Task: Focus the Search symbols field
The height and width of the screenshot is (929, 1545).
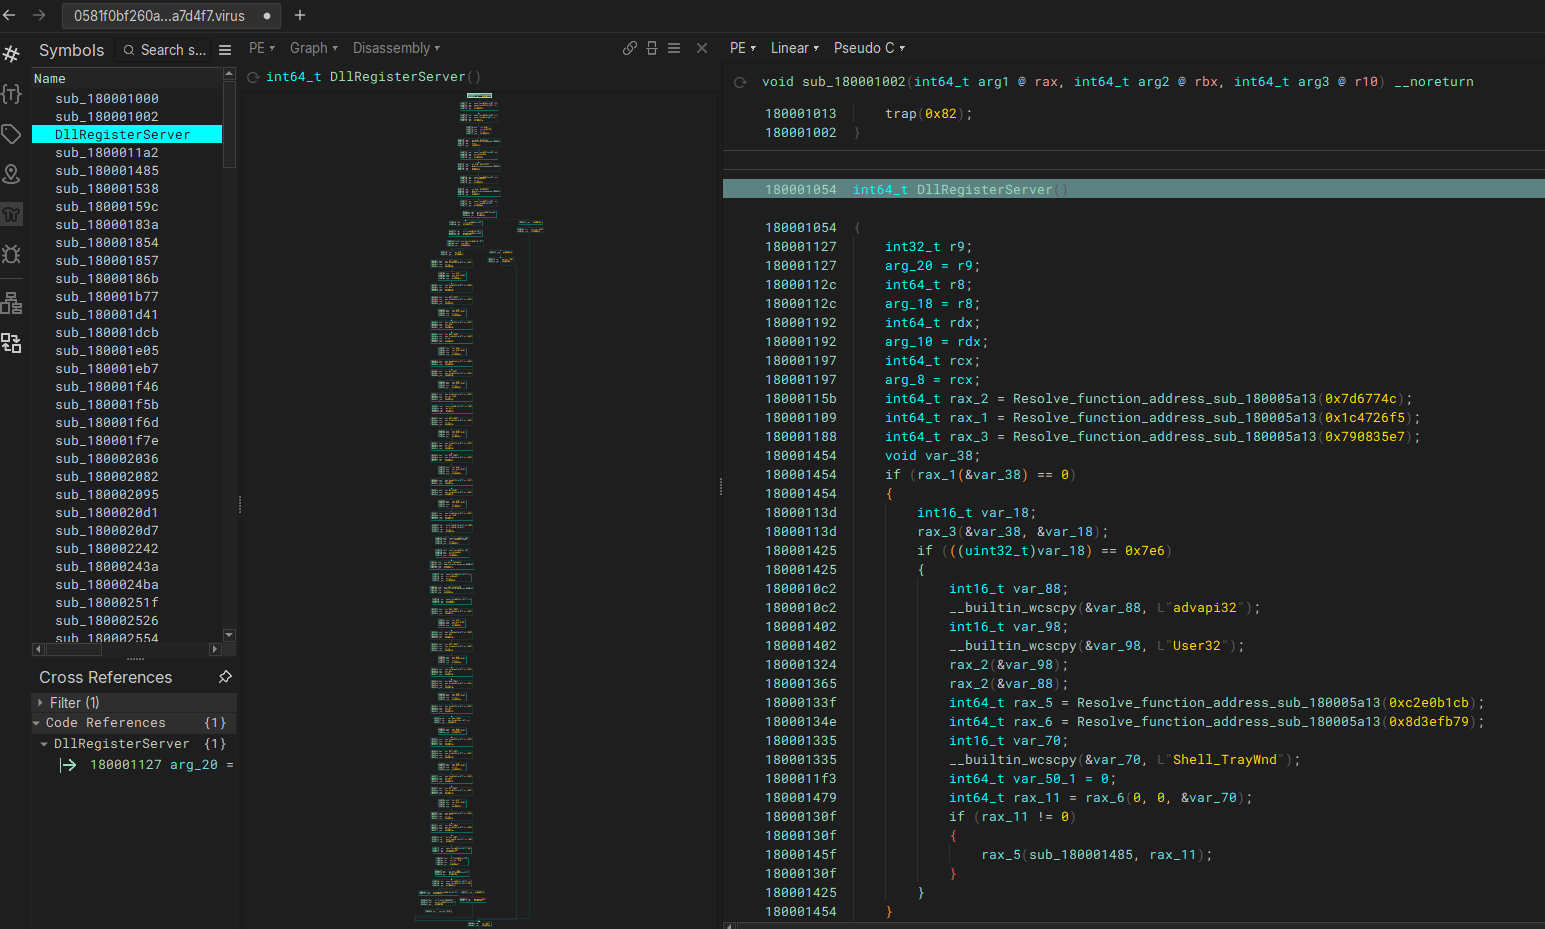Action: point(163,50)
